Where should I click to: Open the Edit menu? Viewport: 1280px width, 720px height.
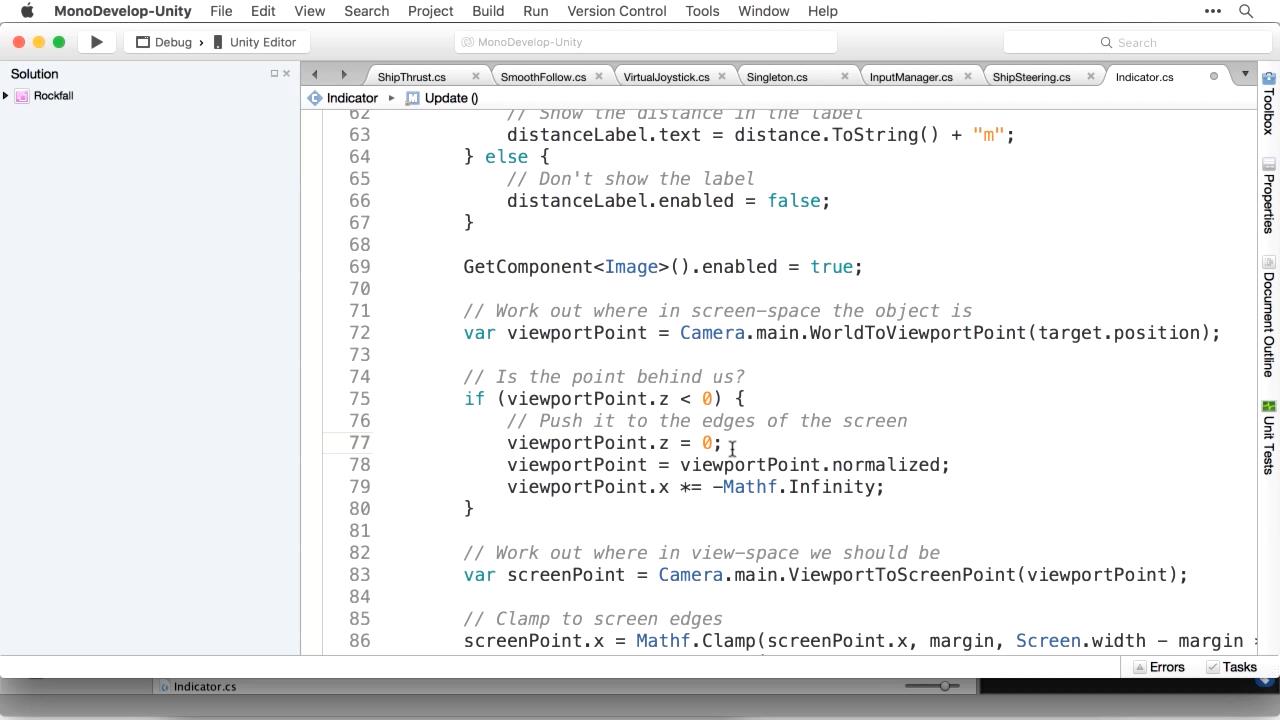[x=263, y=11]
